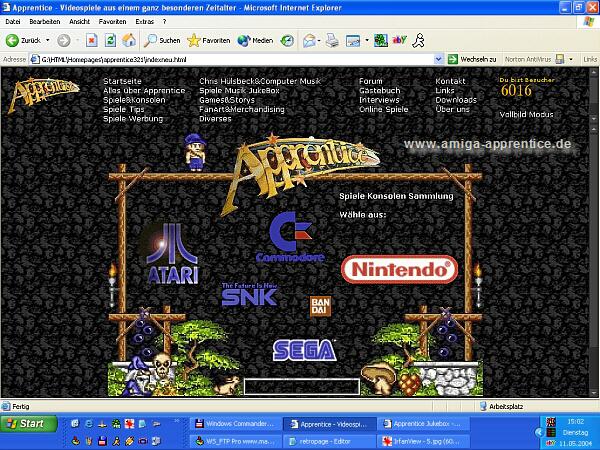Viewport: 600px width, 450px height.
Task: Expand the mail icon dropdown arrow
Action: (x=319, y=40)
